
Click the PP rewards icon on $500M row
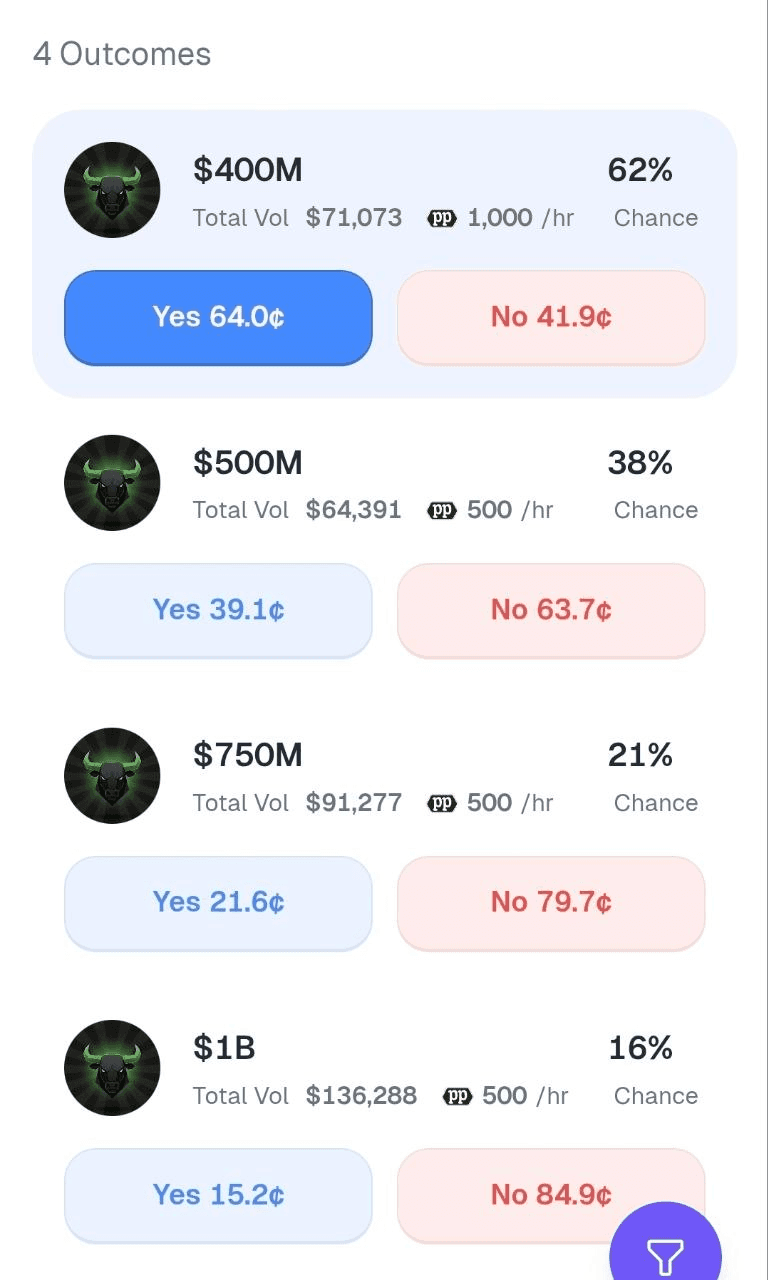442,510
